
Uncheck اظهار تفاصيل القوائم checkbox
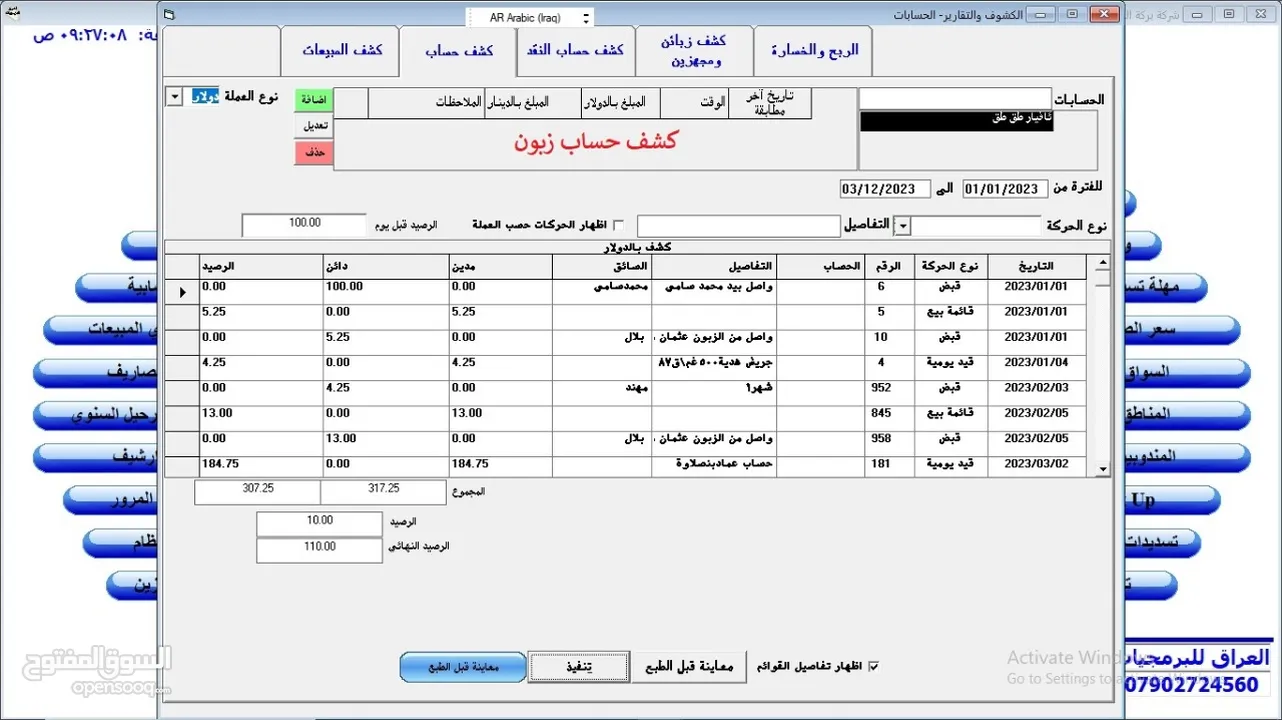pos(874,666)
